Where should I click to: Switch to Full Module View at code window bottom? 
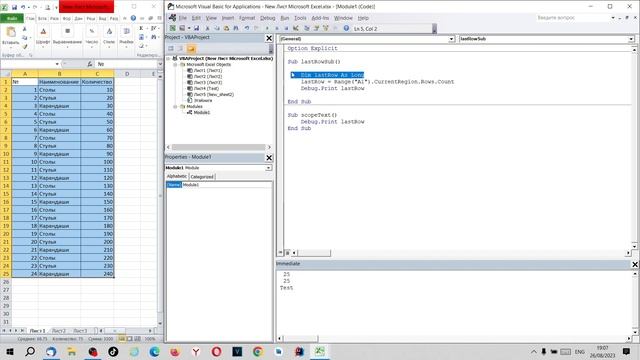click(x=287, y=253)
